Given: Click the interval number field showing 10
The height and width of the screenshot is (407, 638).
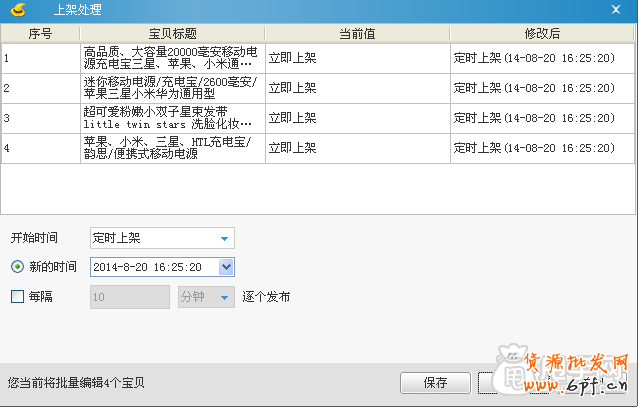Looking at the screenshot, I should (129, 297).
